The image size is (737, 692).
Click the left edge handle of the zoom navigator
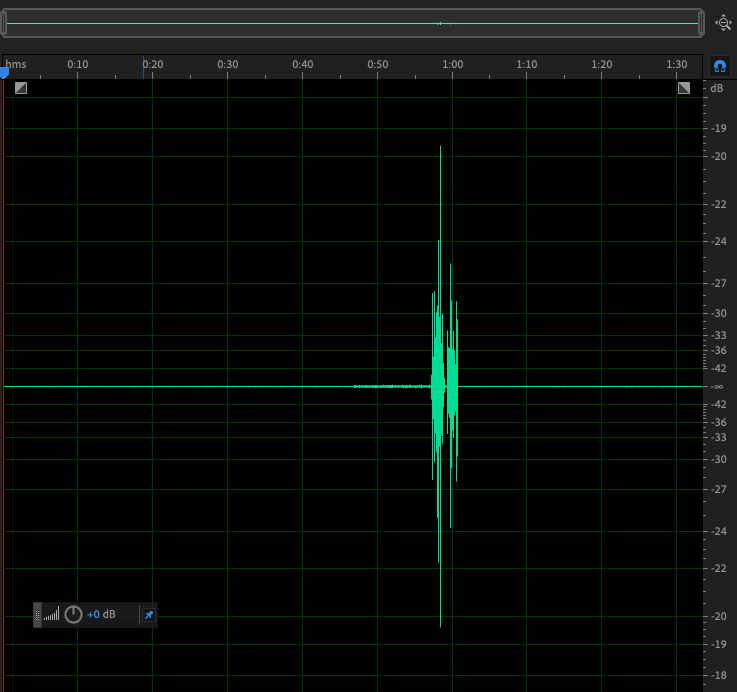tap(5, 22)
